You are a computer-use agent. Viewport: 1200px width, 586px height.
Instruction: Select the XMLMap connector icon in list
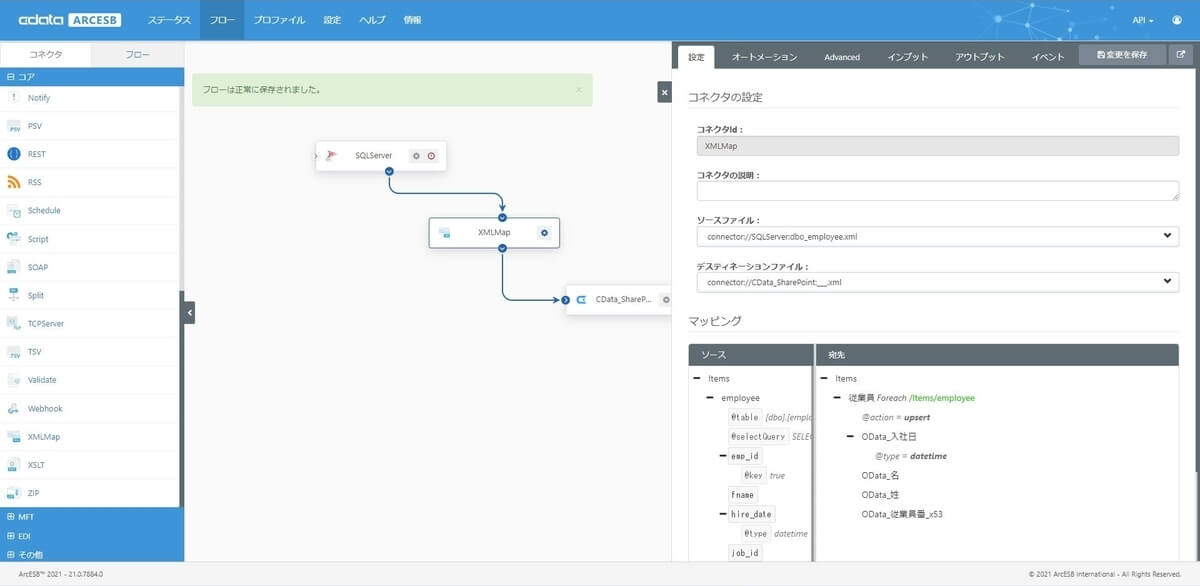coord(14,436)
